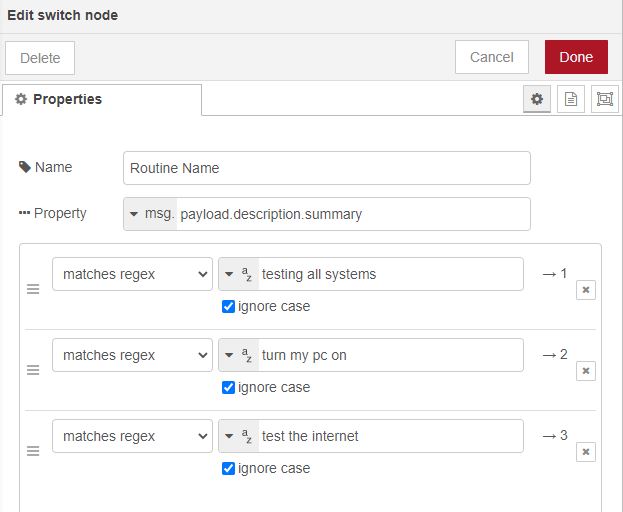Delete the switch node
This screenshot has height=512, width=623.
tap(40, 58)
